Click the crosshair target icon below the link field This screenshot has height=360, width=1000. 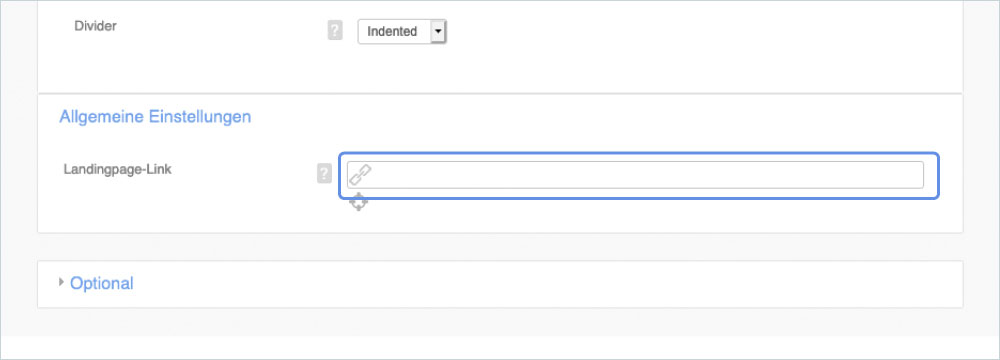pos(358,202)
